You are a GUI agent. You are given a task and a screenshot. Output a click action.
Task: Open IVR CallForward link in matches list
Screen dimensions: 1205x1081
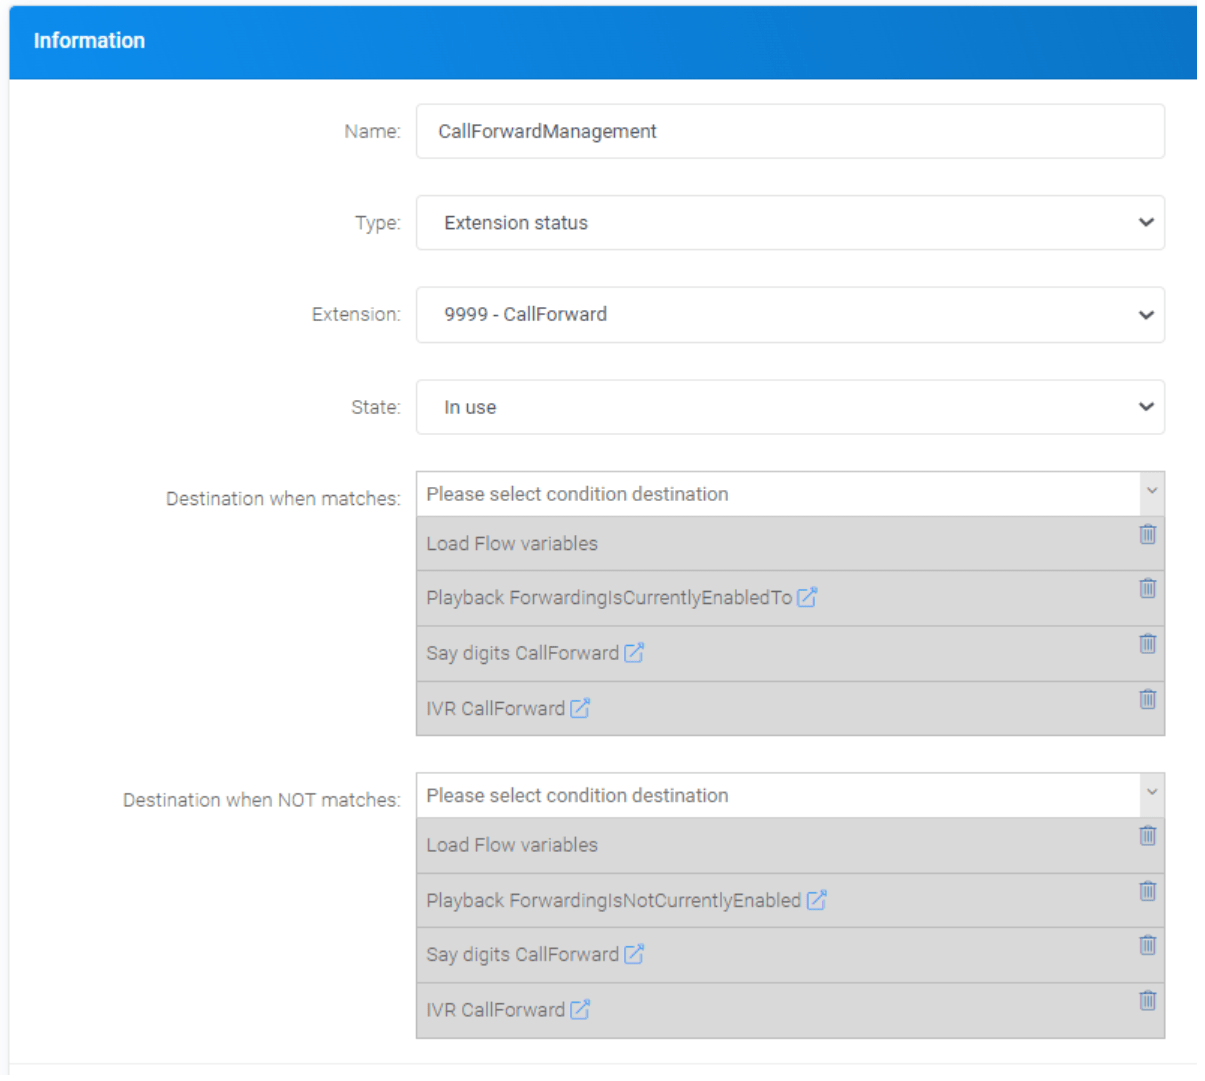point(580,708)
